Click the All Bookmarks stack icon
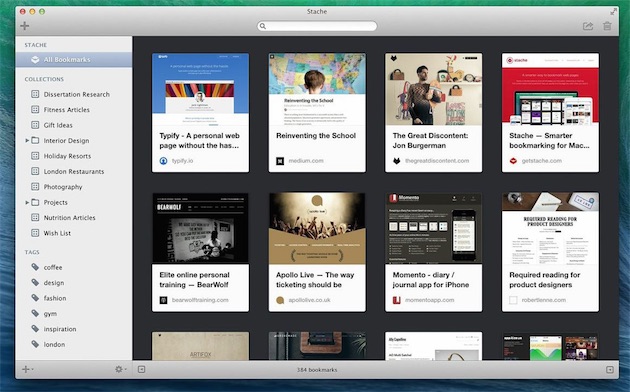This screenshot has width=630, height=392. [35, 59]
